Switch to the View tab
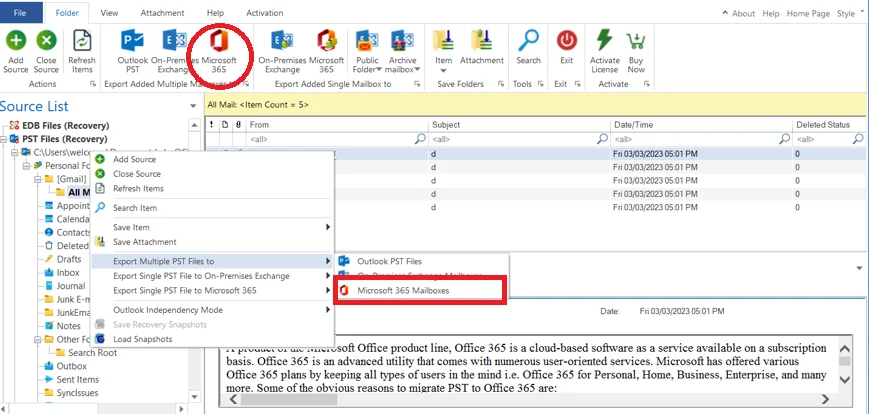This screenshot has width=869, height=414. [109, 13]
